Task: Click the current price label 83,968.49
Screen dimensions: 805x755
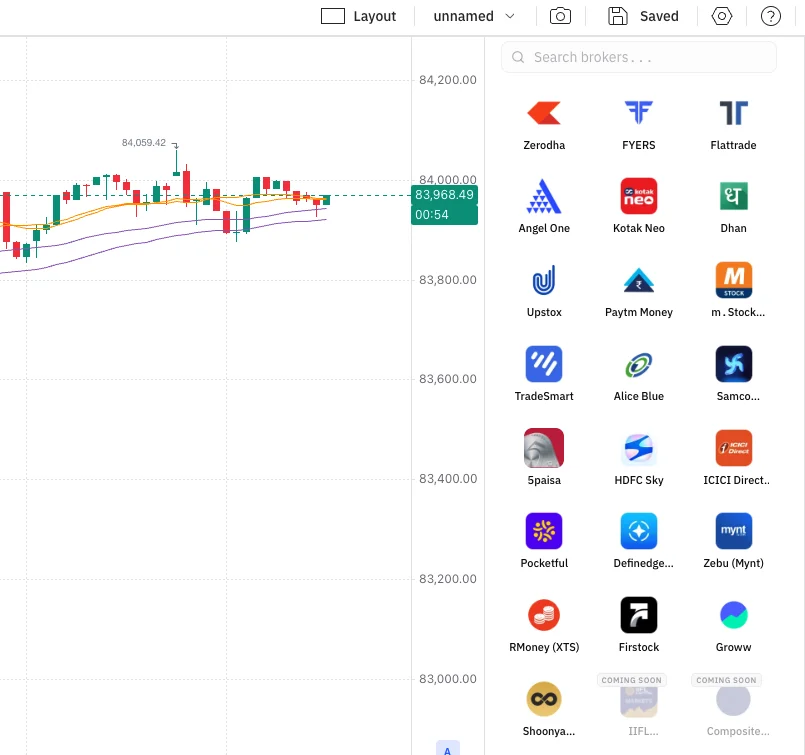Action: [x=444, y=195]
